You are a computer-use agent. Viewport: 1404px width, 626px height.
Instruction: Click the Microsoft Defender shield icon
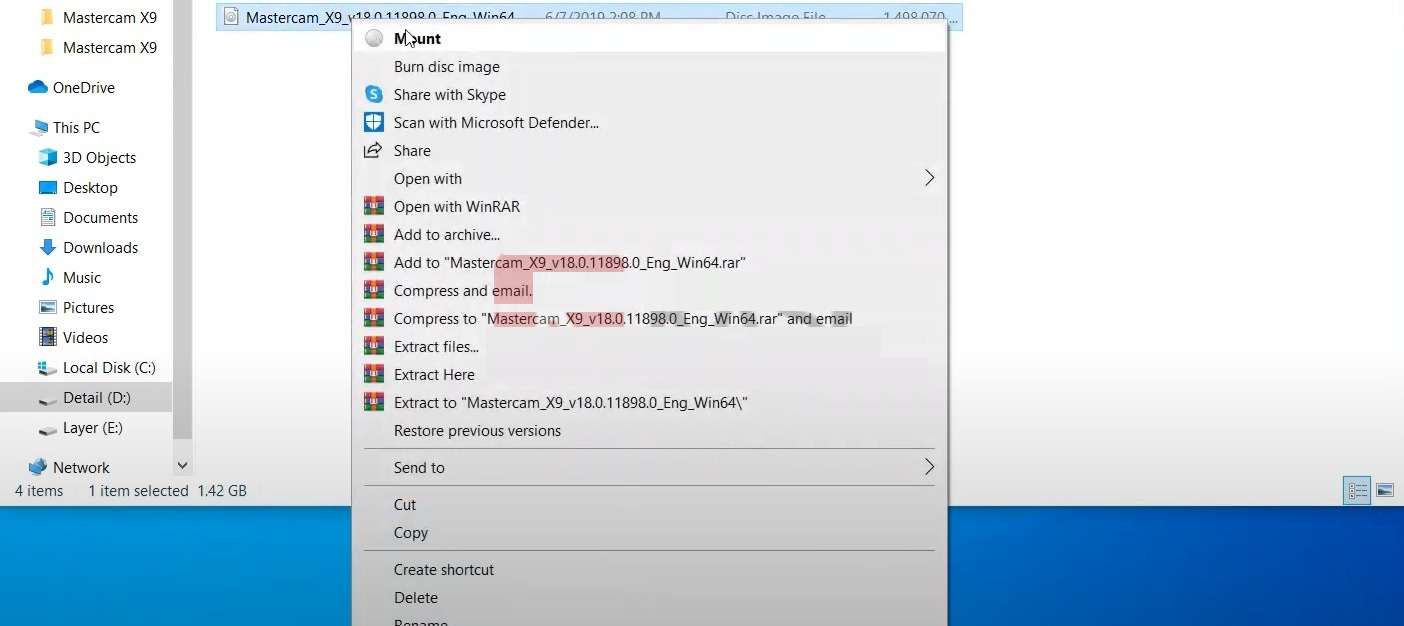pyautogui.click(x=374, y=122)
